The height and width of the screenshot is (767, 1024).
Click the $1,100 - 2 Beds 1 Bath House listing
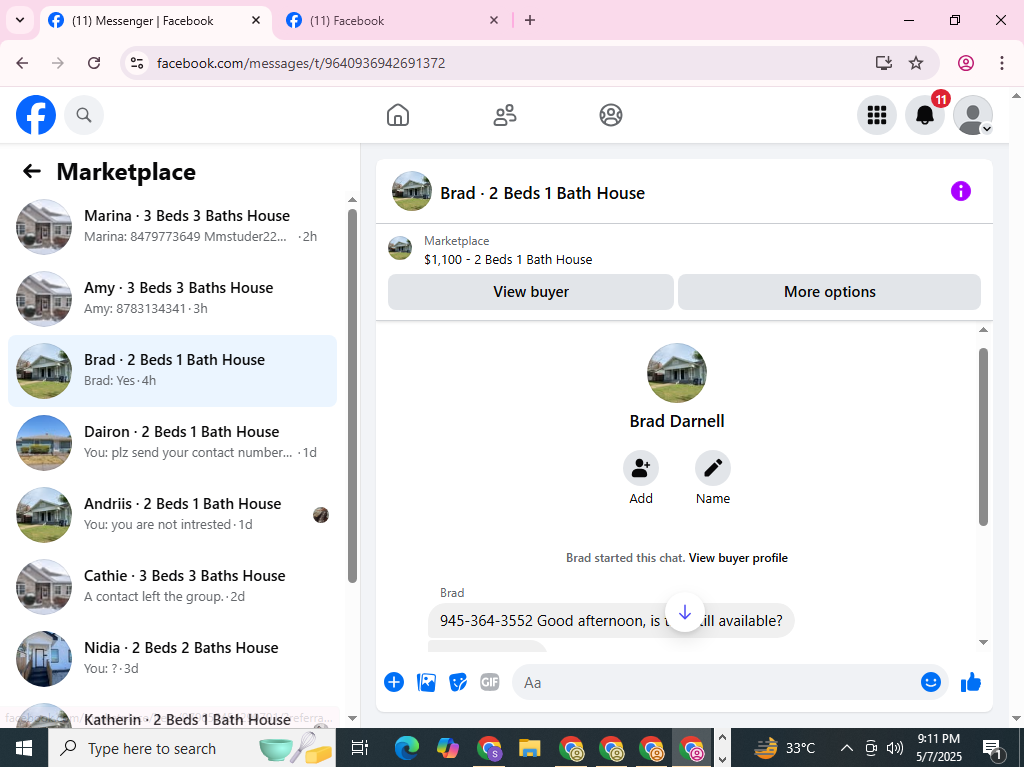[x=508, y=259]
